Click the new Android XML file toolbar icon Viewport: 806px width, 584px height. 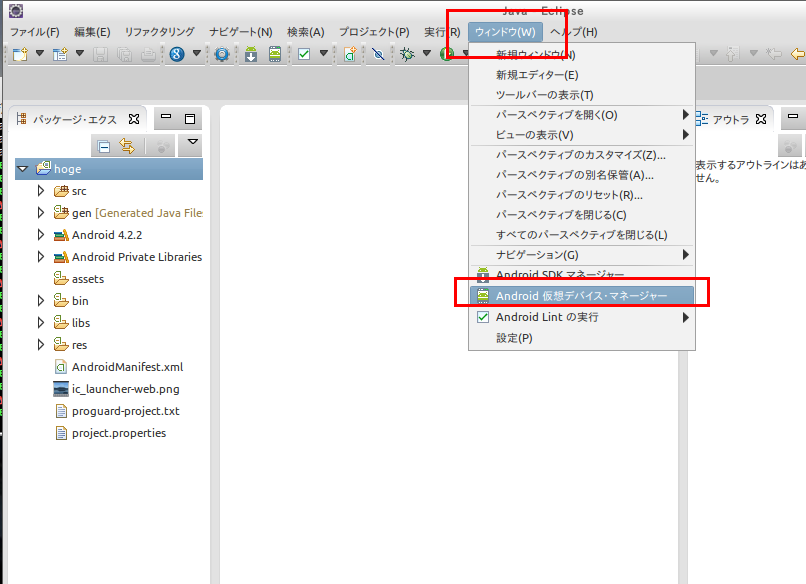(x=350, y=53)
